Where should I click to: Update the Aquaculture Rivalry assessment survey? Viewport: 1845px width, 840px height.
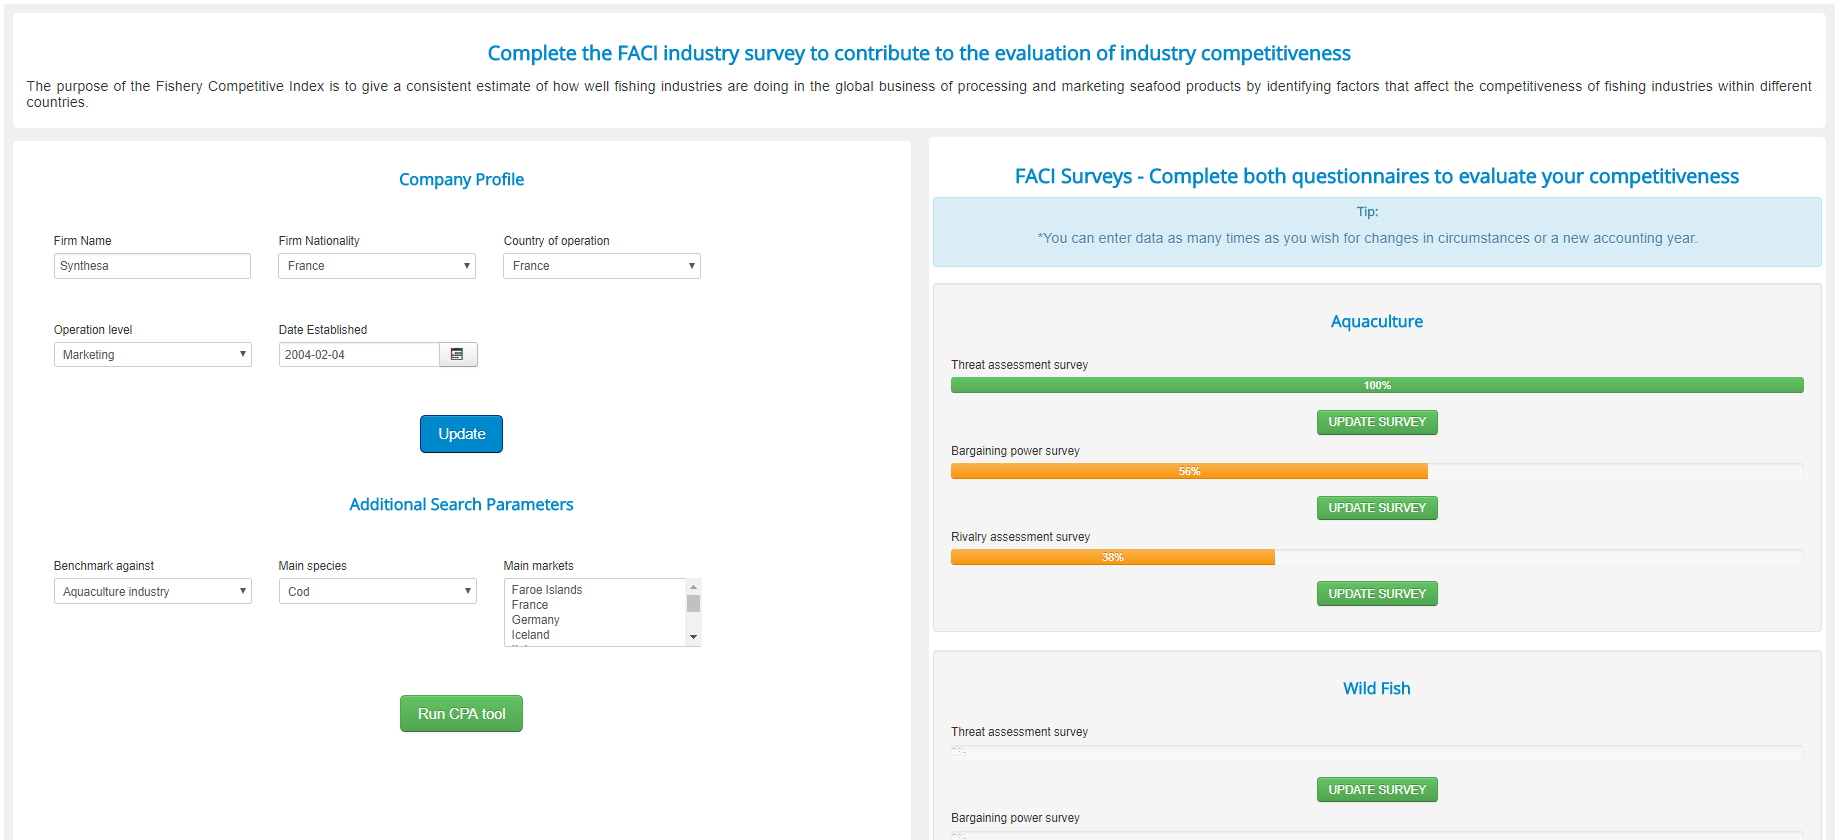[x=1377, y=594]
